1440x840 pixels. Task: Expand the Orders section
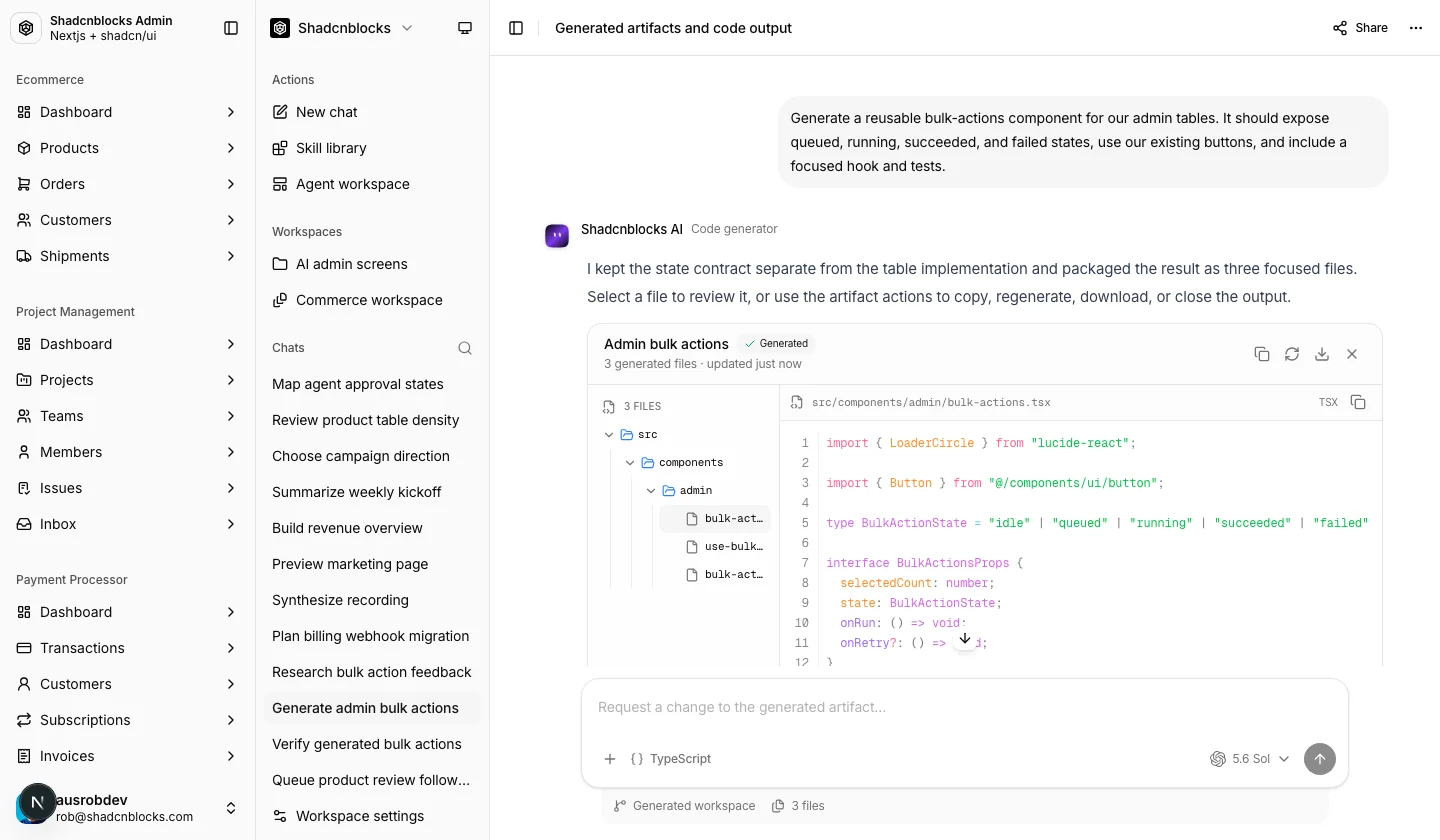128,184
